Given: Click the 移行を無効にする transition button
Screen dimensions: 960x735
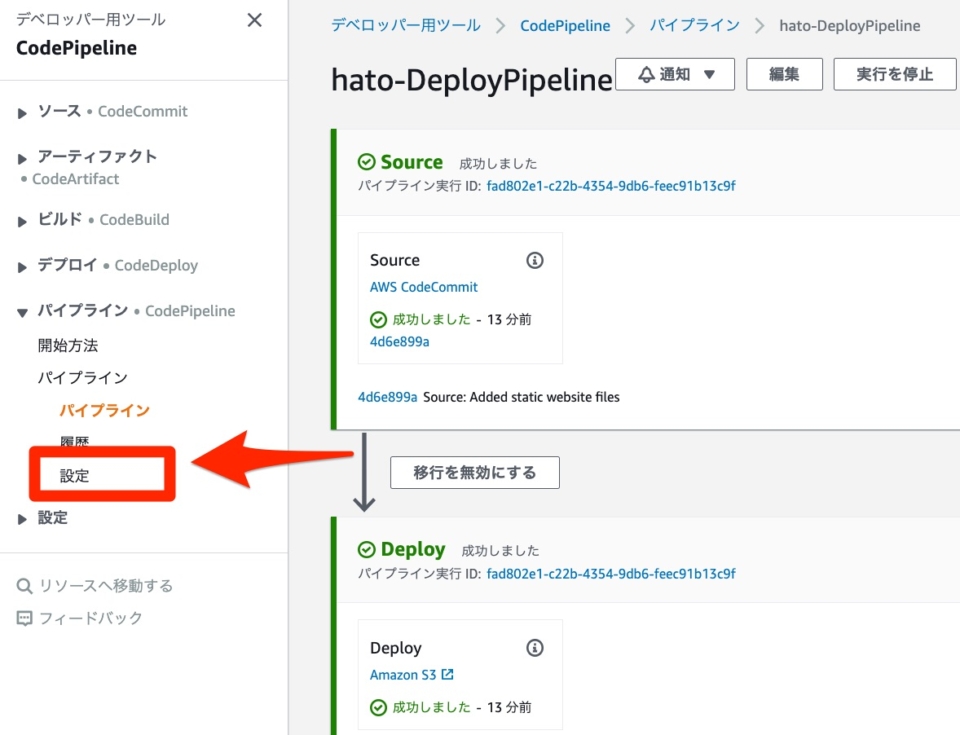Looking at the screenshot, I should (474, 472).
